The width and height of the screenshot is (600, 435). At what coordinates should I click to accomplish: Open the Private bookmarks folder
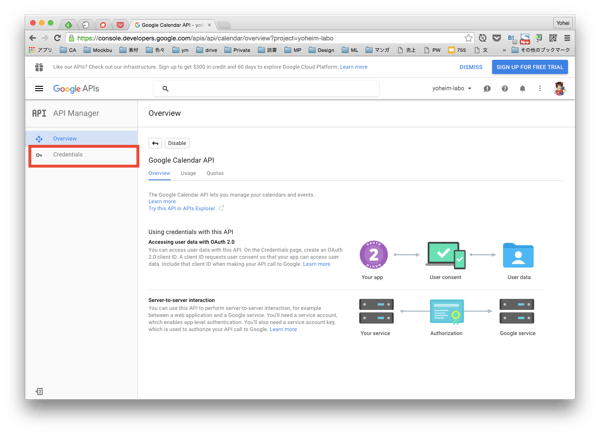pos(237,50)
